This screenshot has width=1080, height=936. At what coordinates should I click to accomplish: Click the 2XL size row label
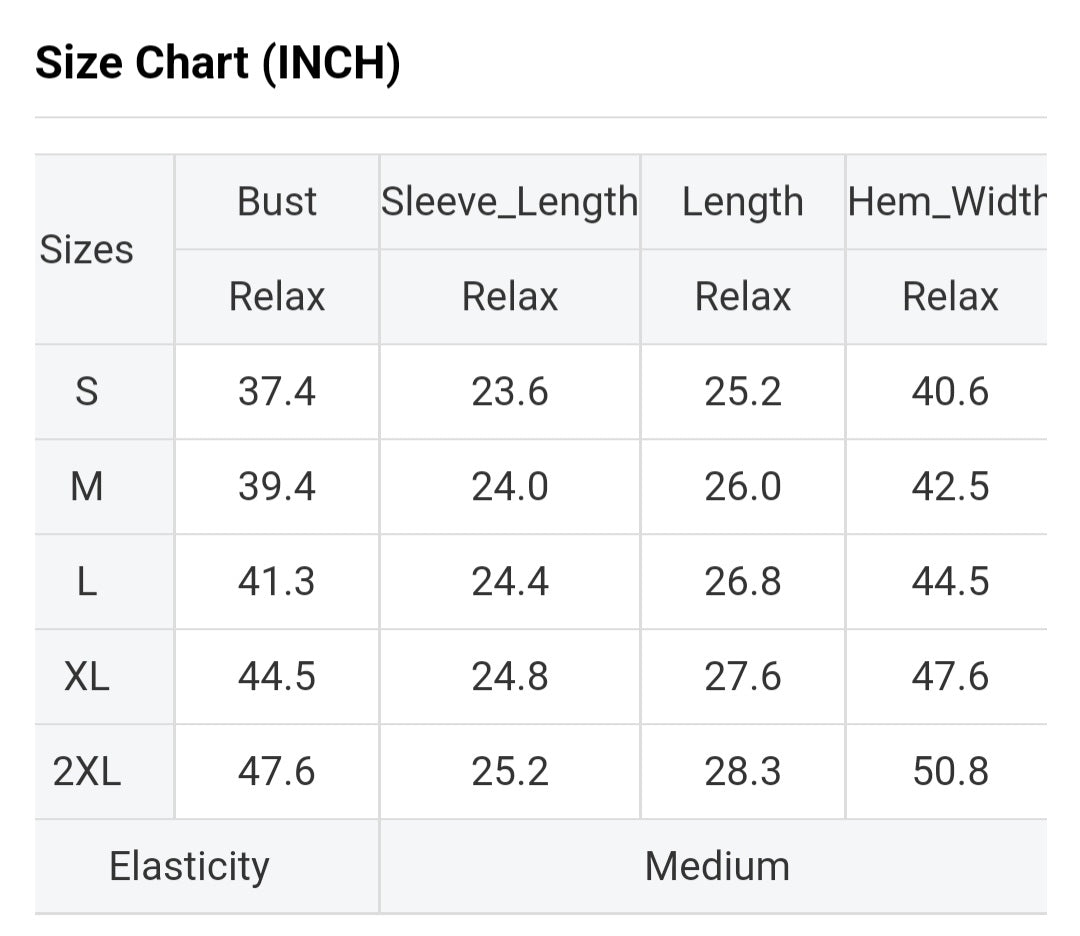pyautogui.click(x=87, y=772)
